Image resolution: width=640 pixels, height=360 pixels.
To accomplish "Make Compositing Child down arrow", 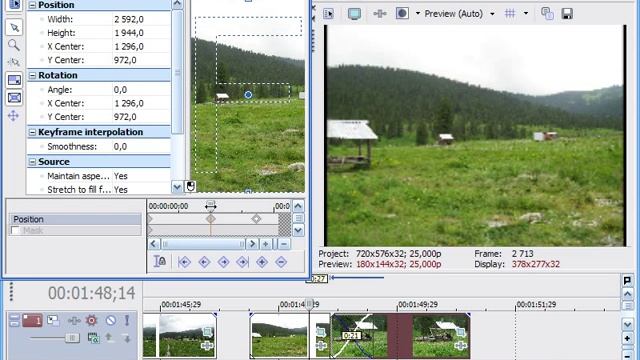I will (126, 338).
